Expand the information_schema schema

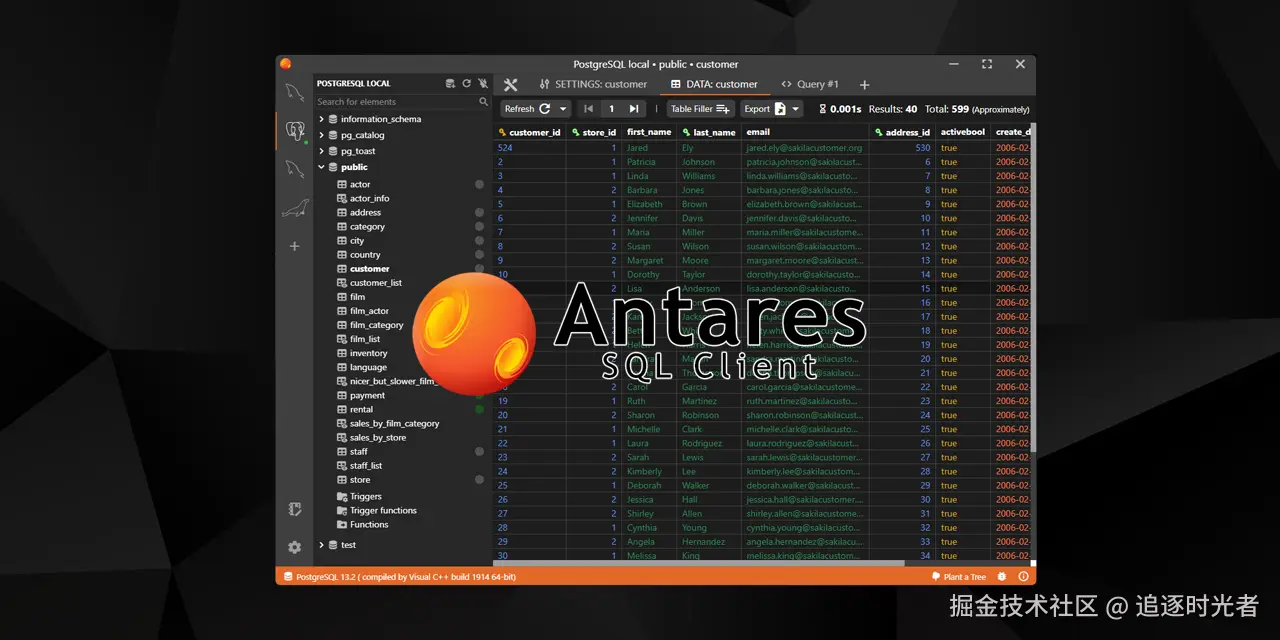click(321, 119)
